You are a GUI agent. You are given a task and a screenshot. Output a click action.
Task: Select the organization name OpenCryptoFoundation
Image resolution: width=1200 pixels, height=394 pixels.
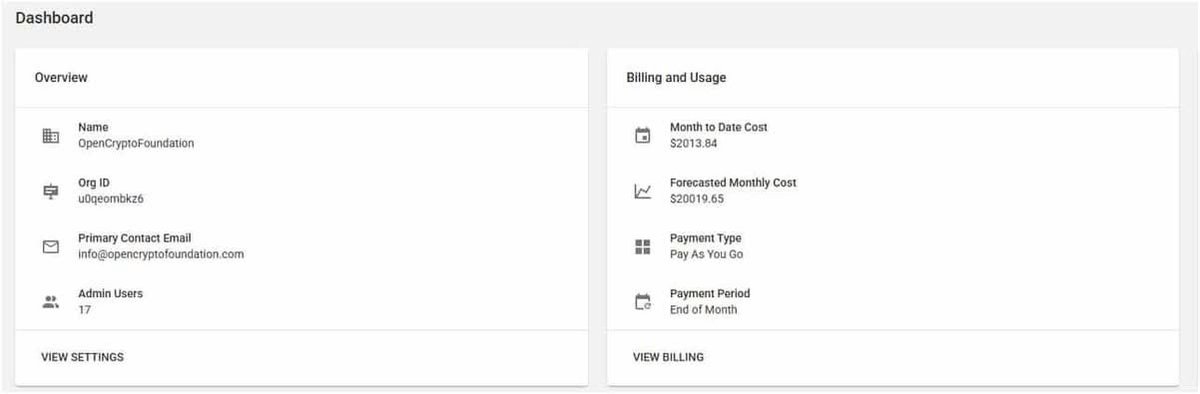click(x=136, y=143)
